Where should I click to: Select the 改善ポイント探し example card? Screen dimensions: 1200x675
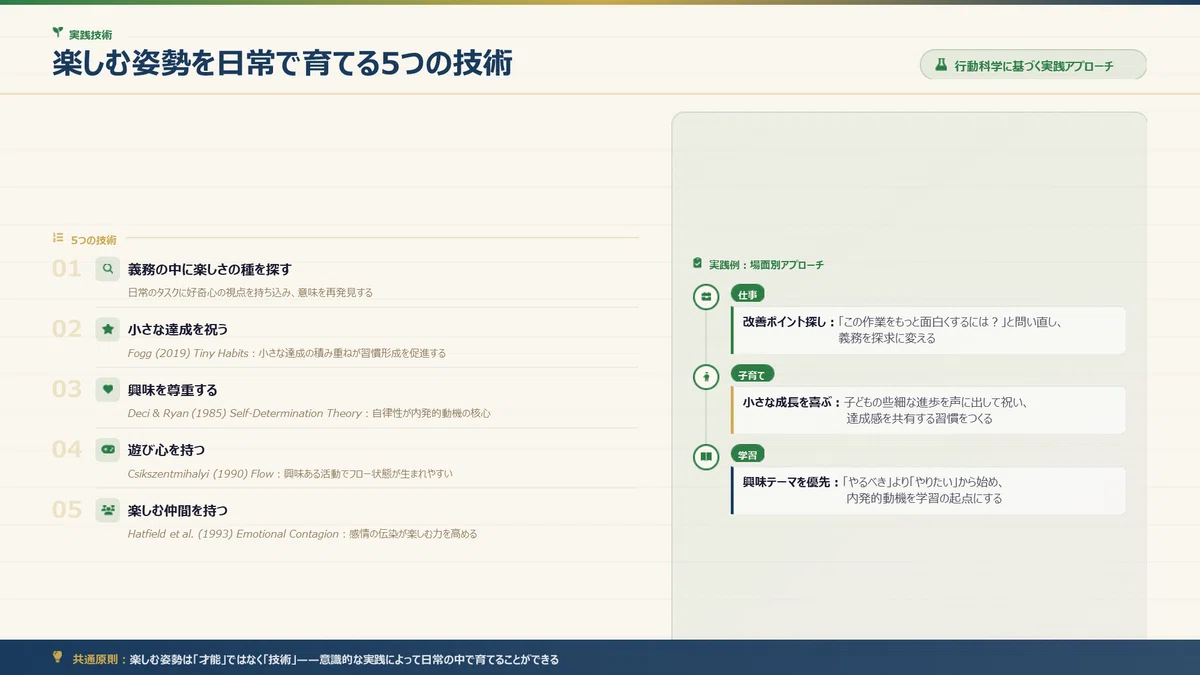928,330
